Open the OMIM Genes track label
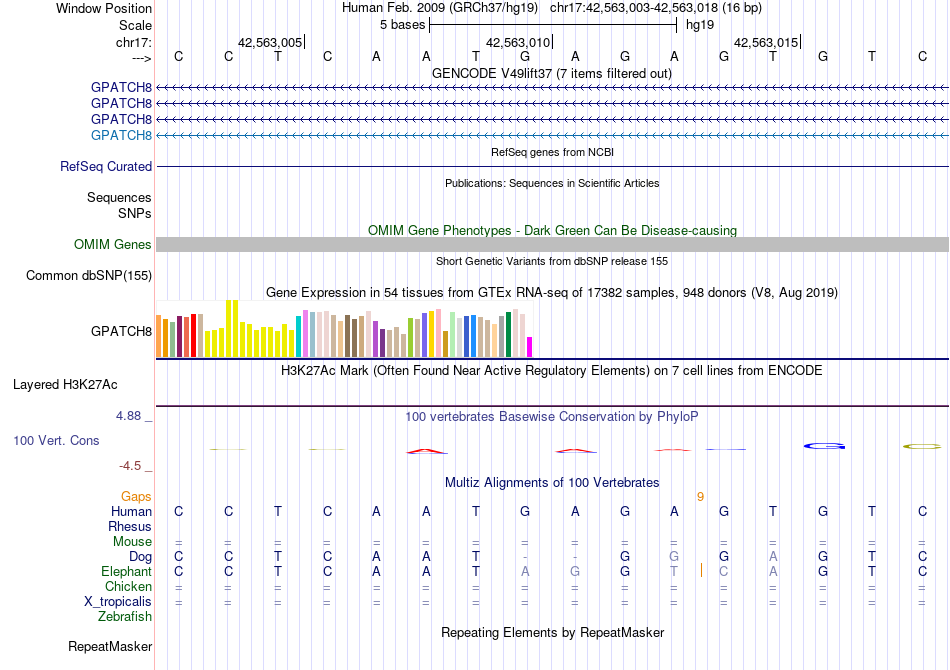The width and height of the screenshot is (950, 670). tap(113, 245)
